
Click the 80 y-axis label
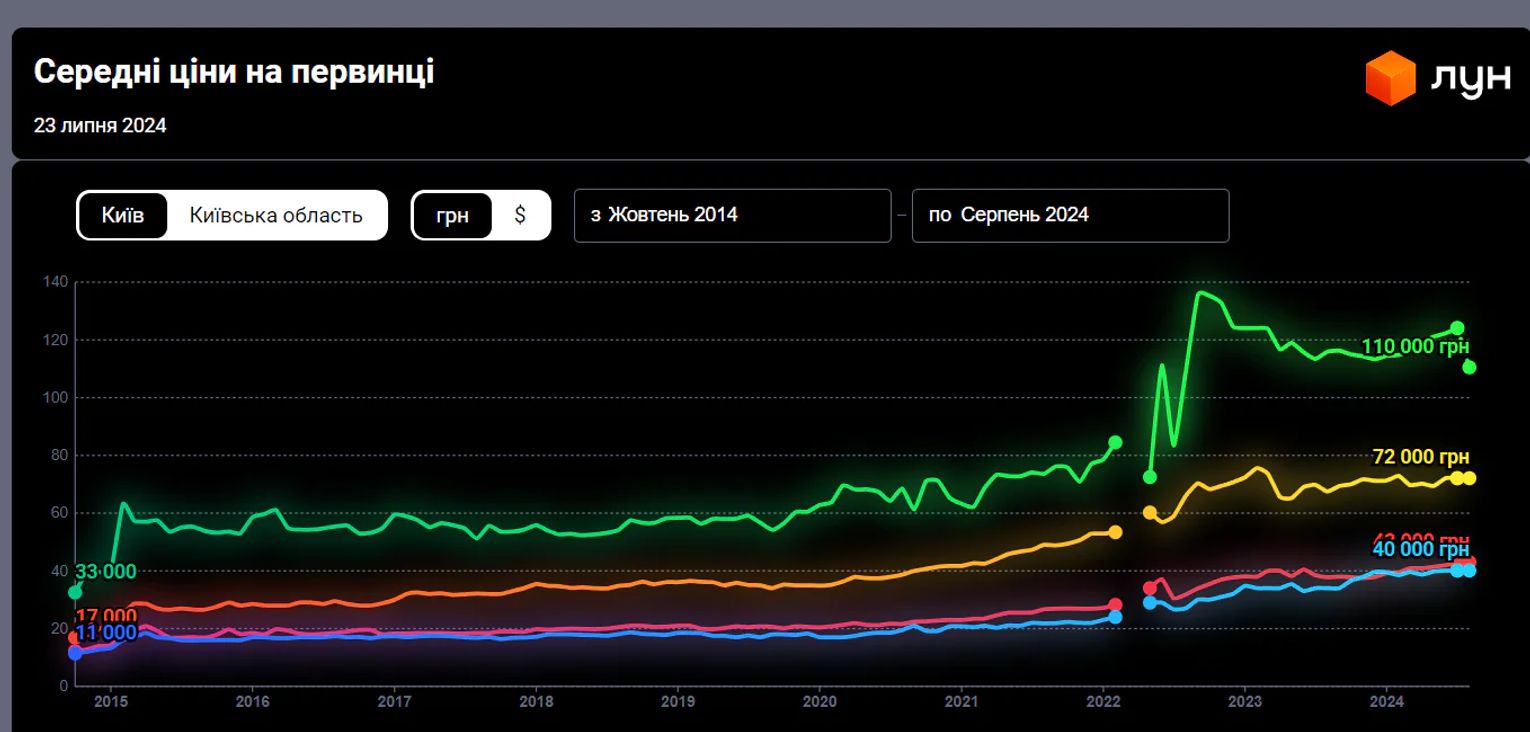60,455
